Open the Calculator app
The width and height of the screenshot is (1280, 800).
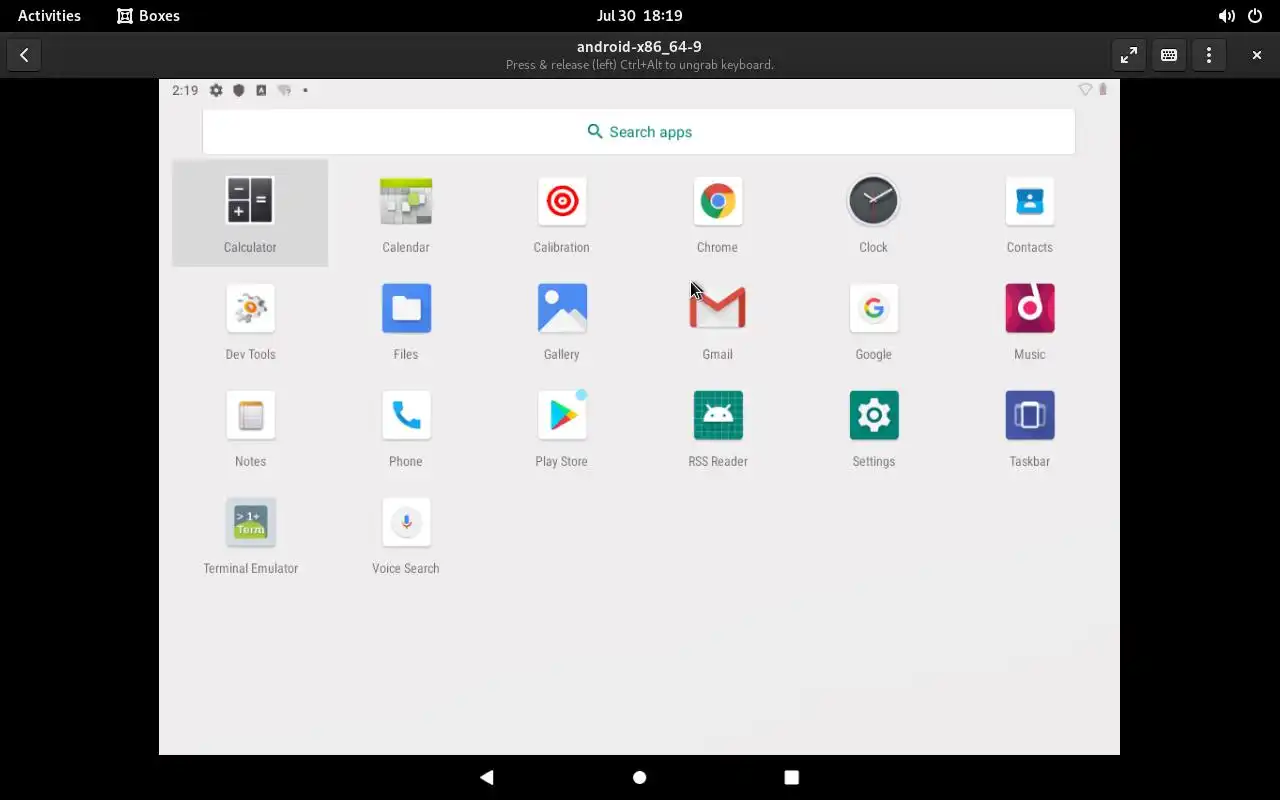(x=250, y=213)
